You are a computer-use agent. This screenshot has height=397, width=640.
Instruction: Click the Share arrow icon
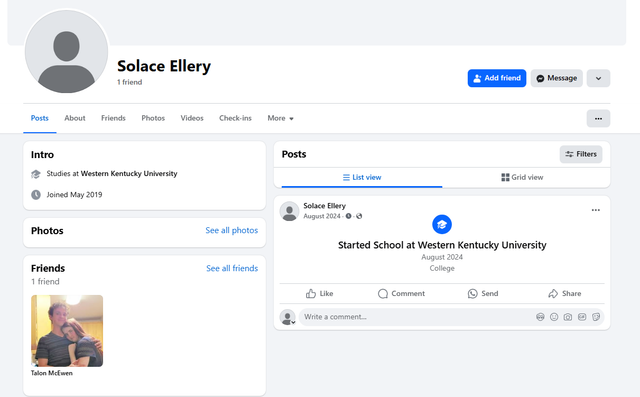point(553,294)
